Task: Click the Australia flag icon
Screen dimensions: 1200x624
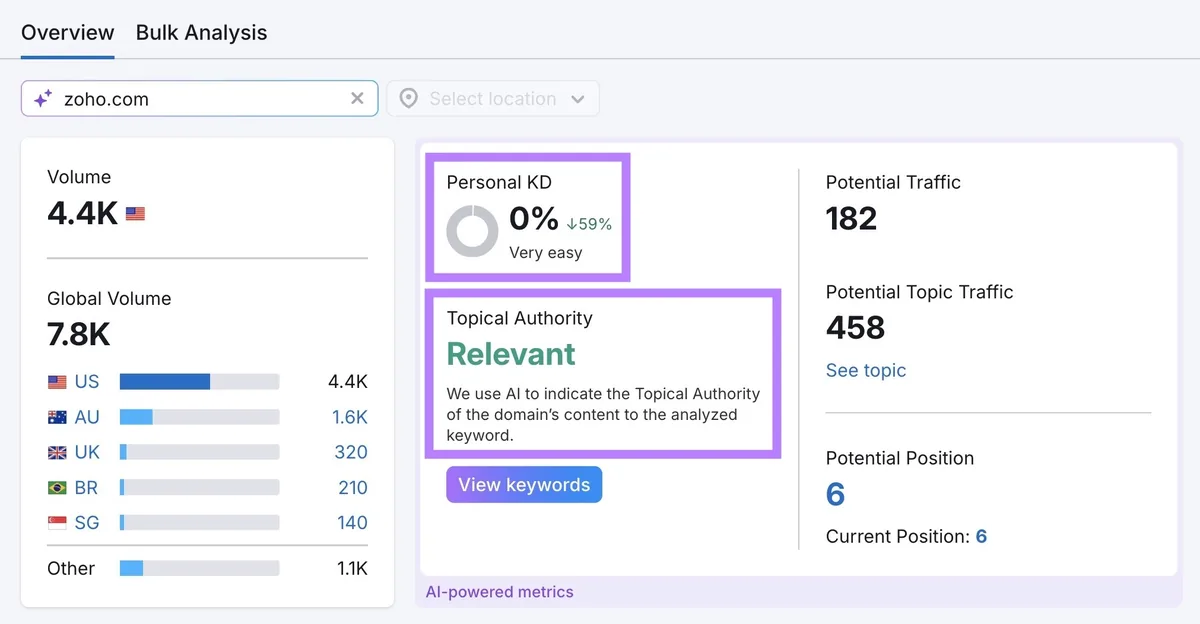Action: click(57, 417)
